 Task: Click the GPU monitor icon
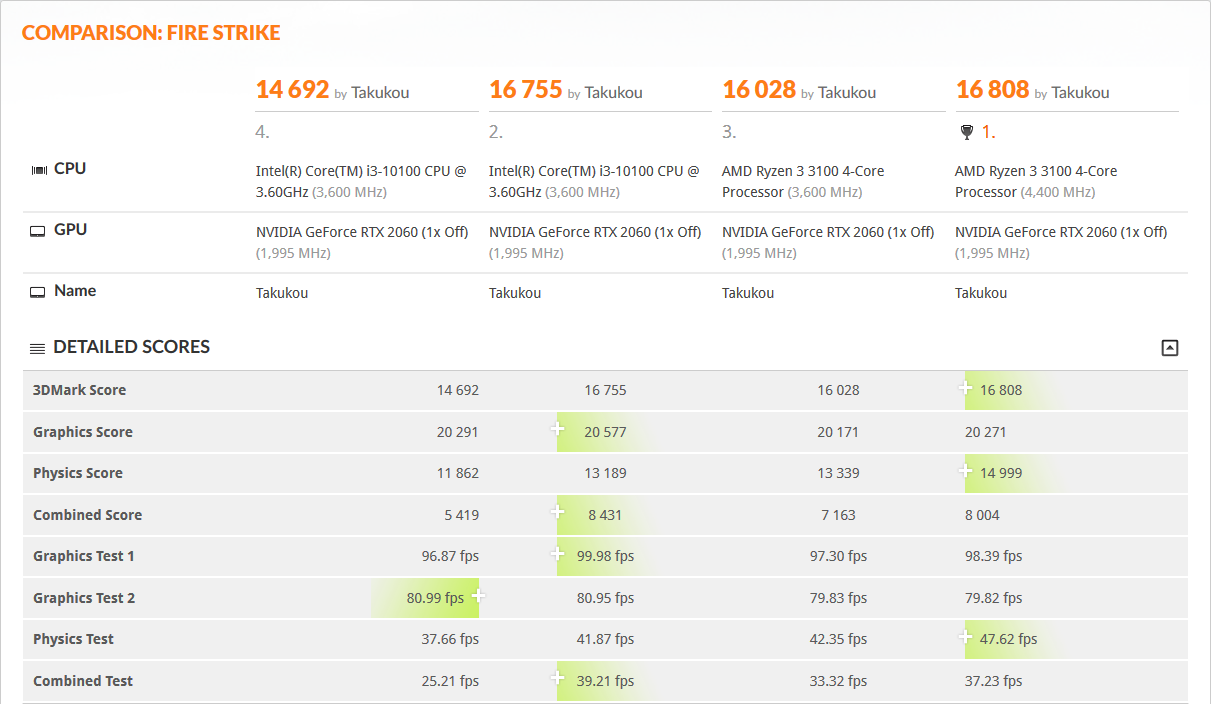[x=38, y=231]
